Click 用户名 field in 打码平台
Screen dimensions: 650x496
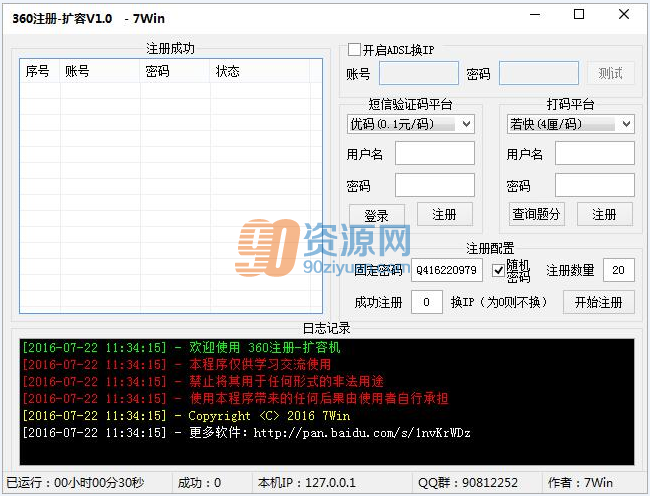(595, 153)
